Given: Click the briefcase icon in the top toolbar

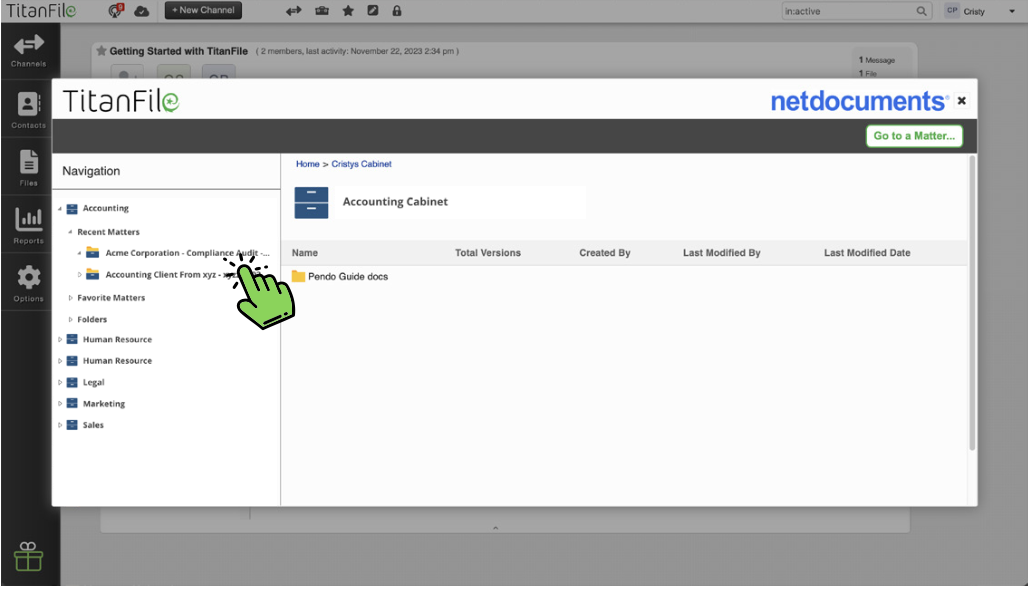Looking at the screenshot, I should 322,10.
